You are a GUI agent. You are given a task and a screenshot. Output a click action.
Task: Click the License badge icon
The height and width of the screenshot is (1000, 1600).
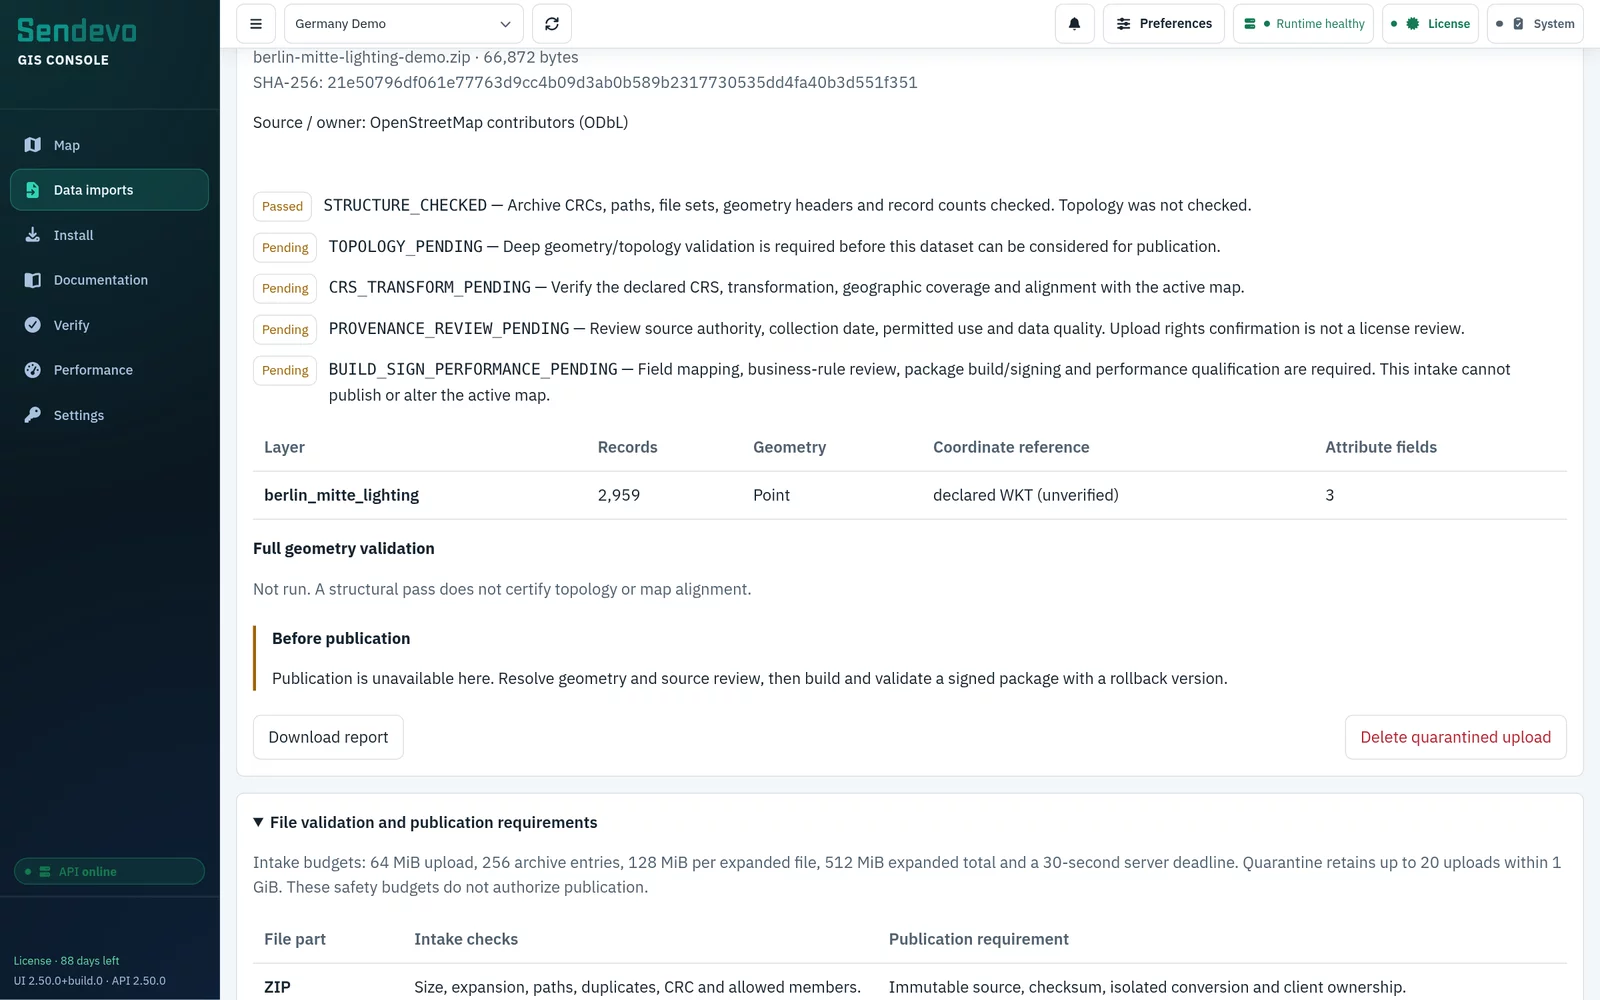point(1413,24)
